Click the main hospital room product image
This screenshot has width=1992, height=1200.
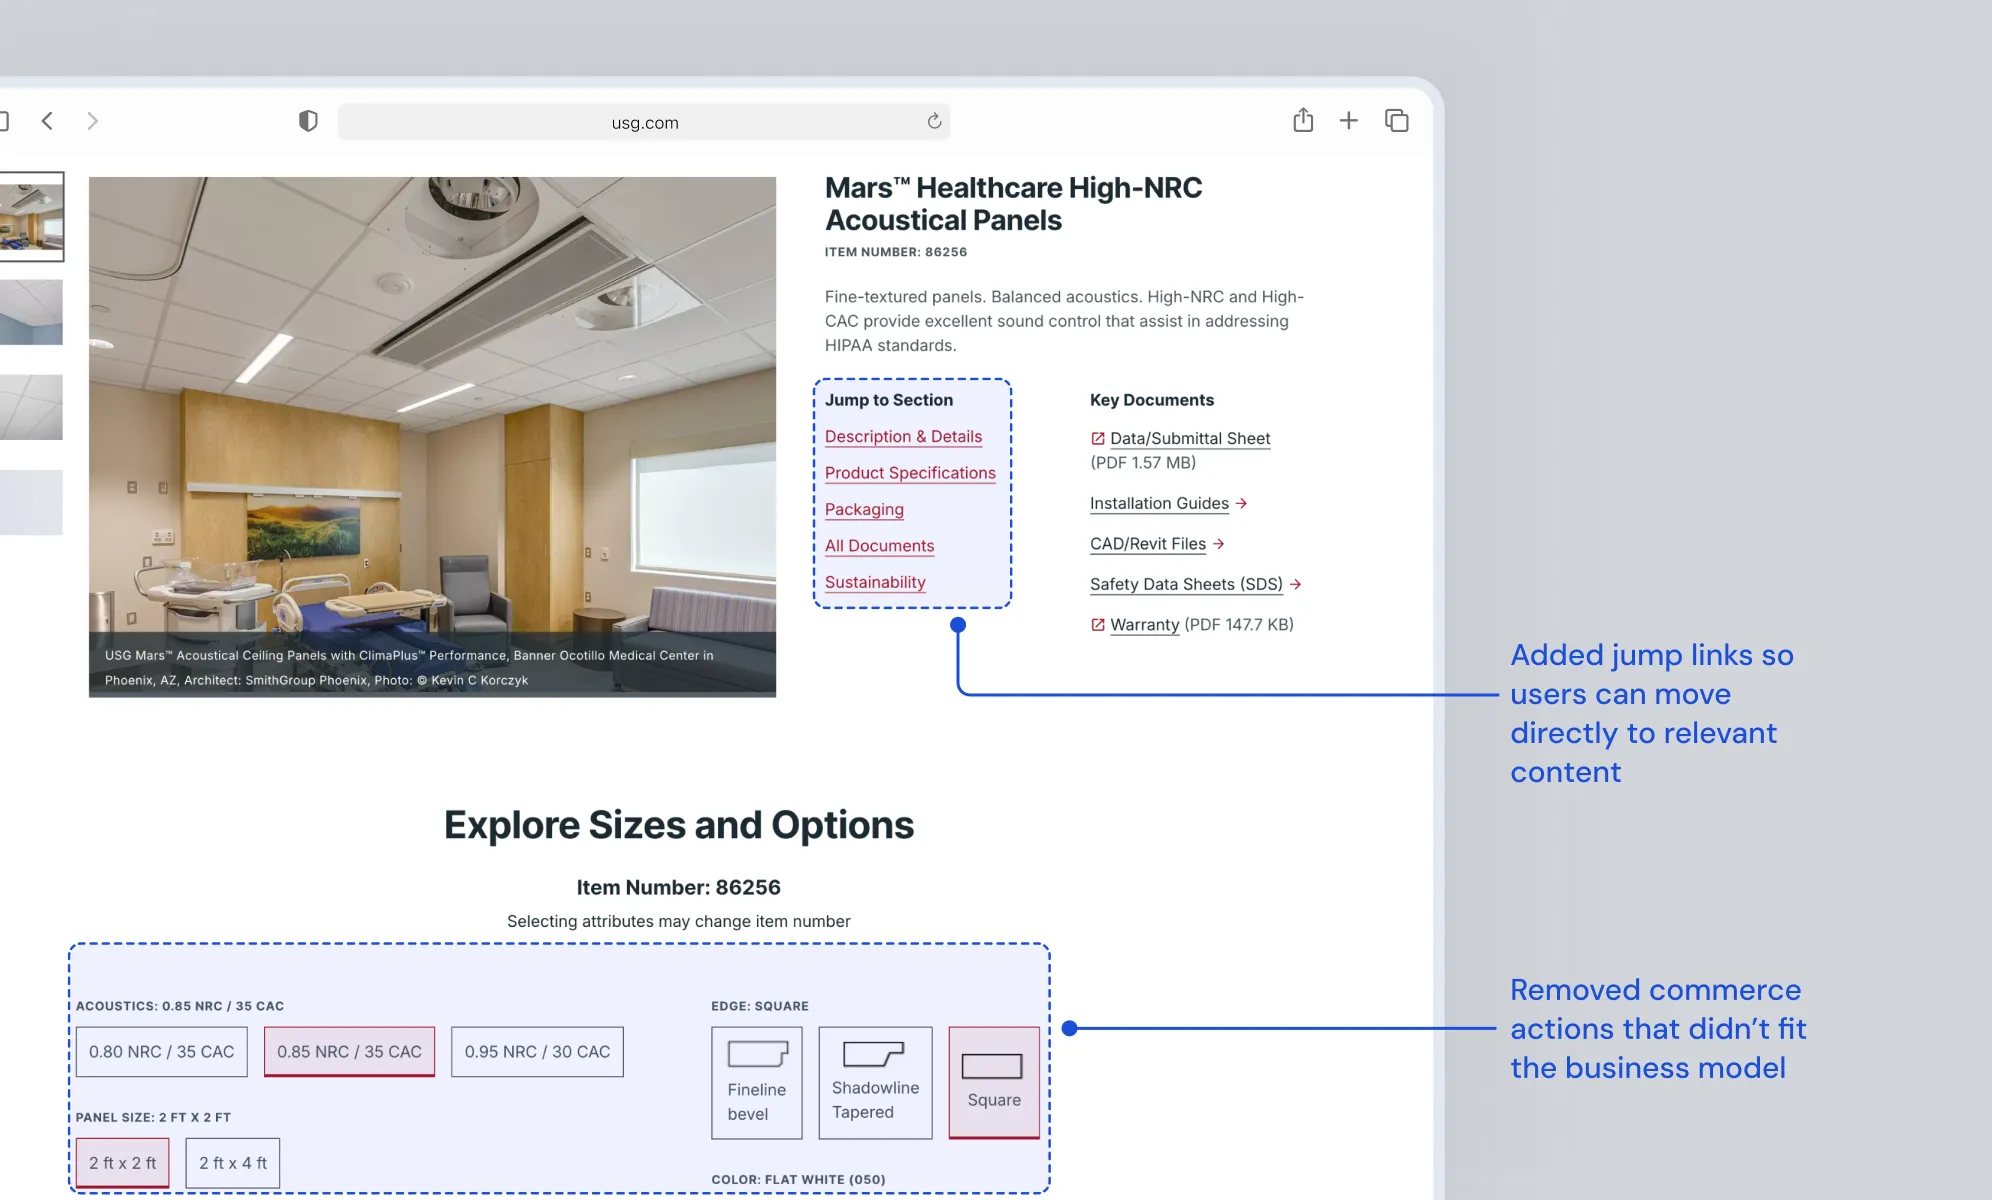point(432,437)
